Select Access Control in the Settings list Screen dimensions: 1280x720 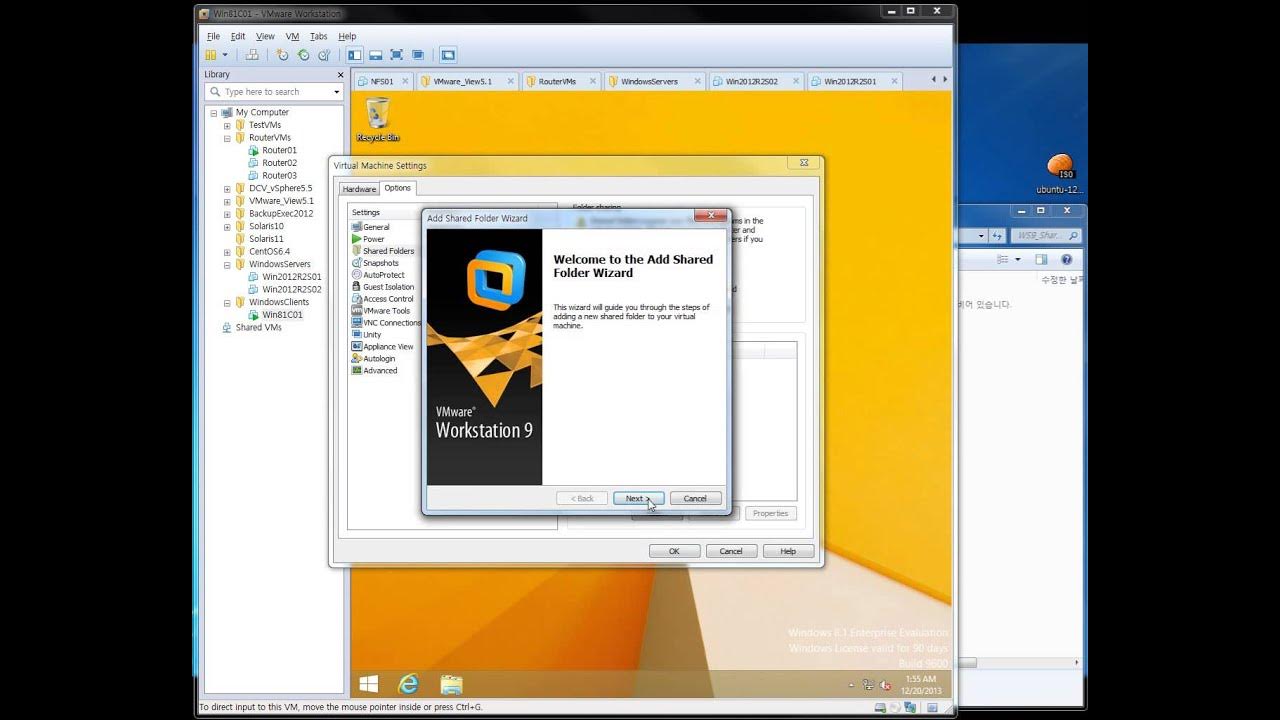388,299
